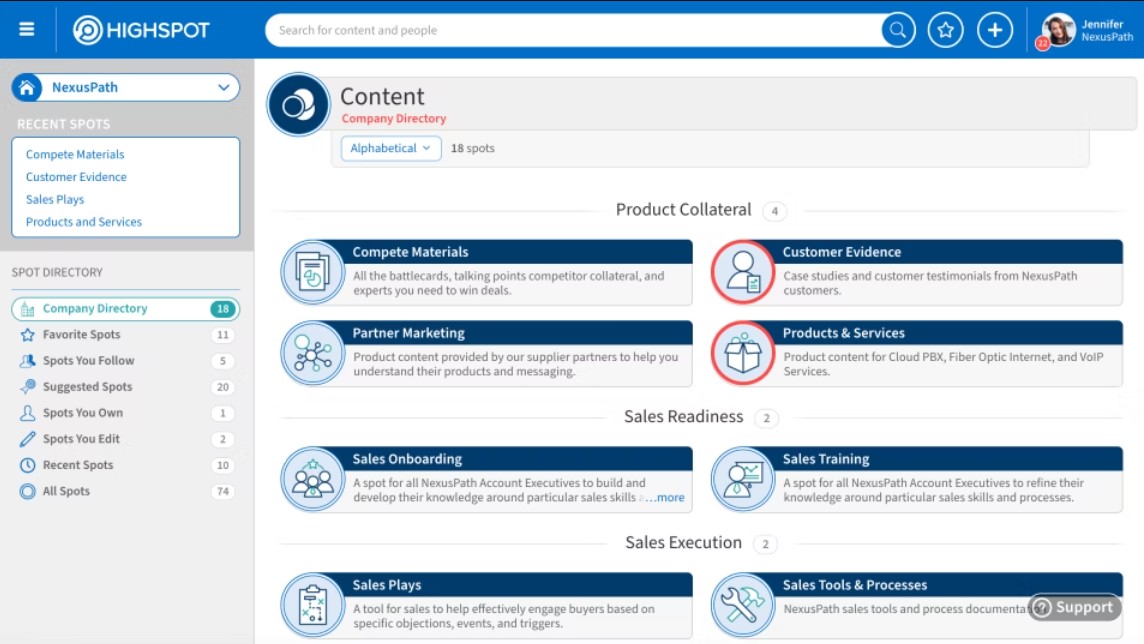Open the Customer Evidence card title
The image size is (1144, 644).
842,252
